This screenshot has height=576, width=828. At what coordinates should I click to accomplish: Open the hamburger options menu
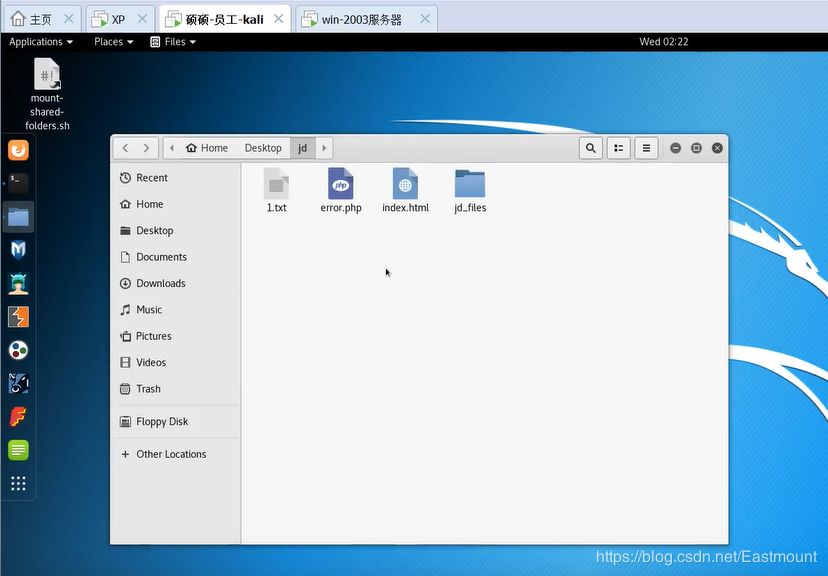coord(646,148)
